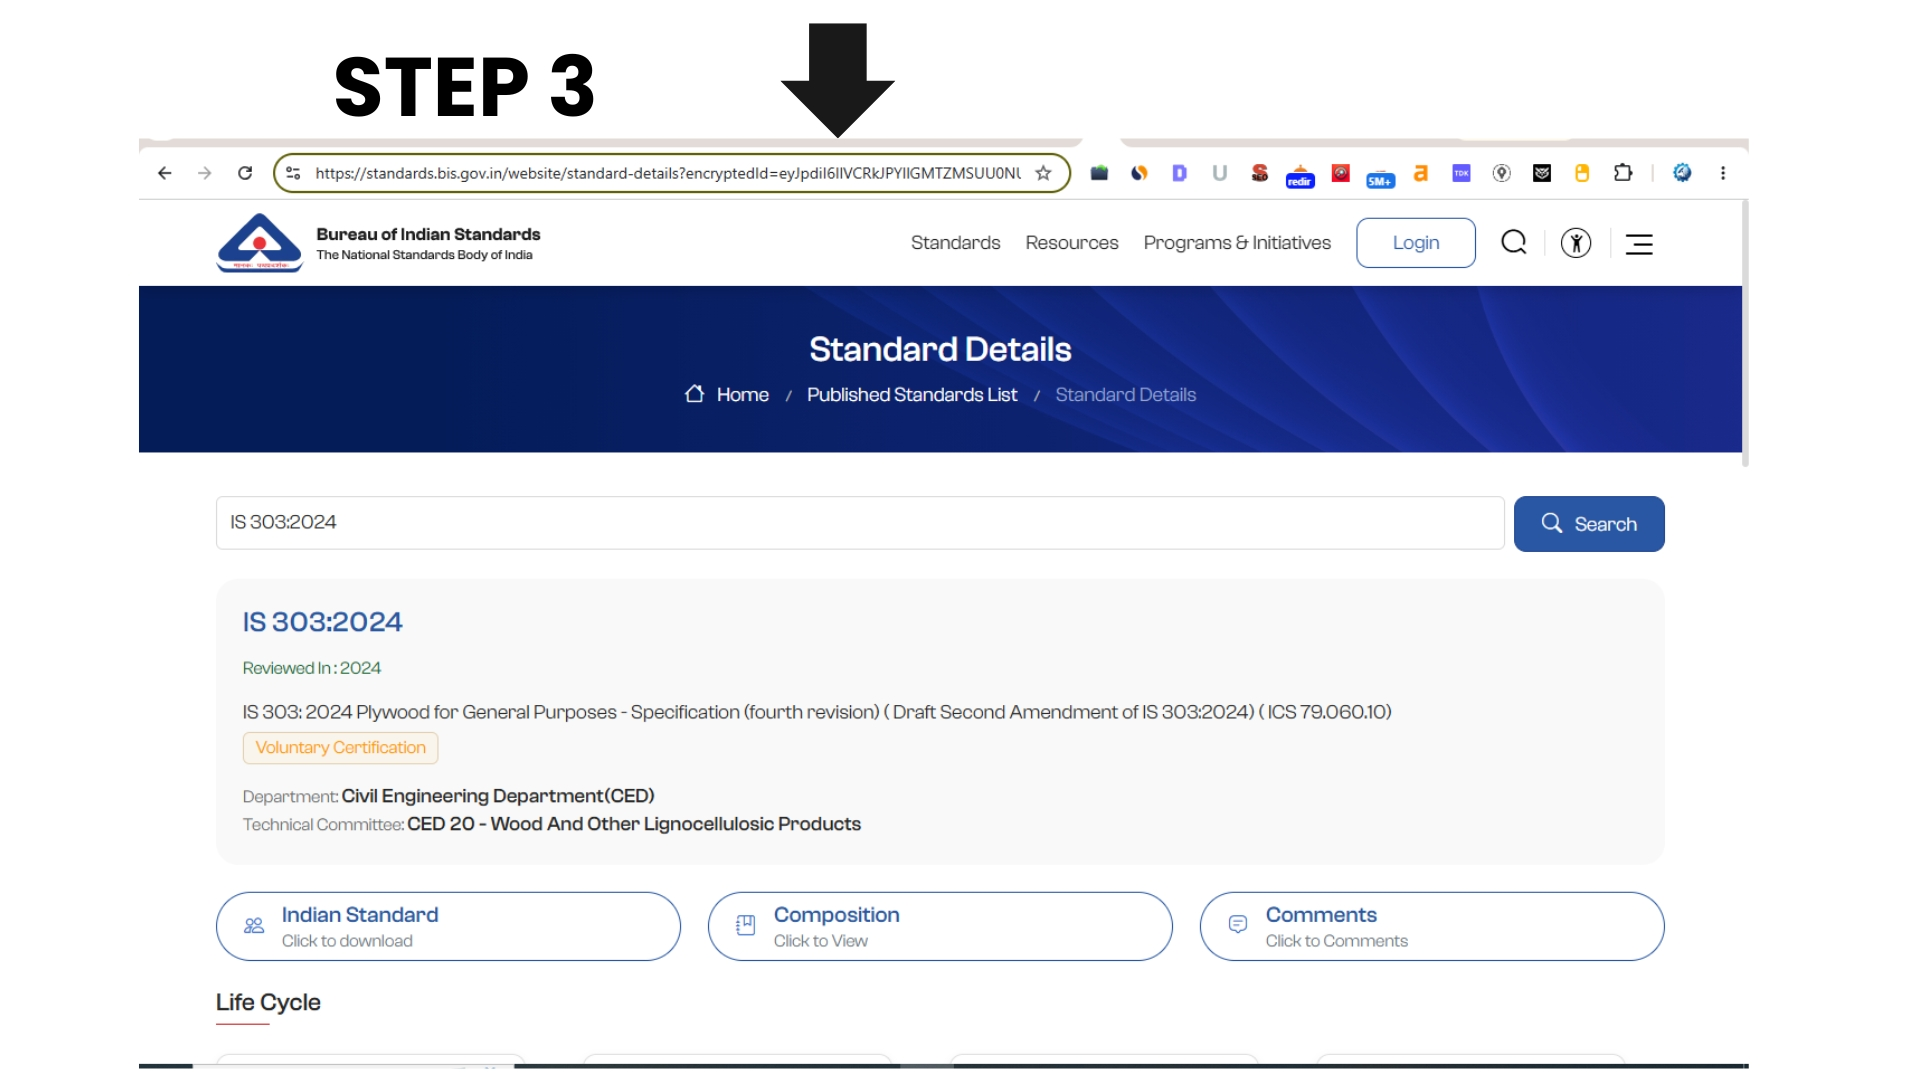Reload the page using the refresh icon
The height and width of the screenshot is (1080, 1920).
(245, 173)
